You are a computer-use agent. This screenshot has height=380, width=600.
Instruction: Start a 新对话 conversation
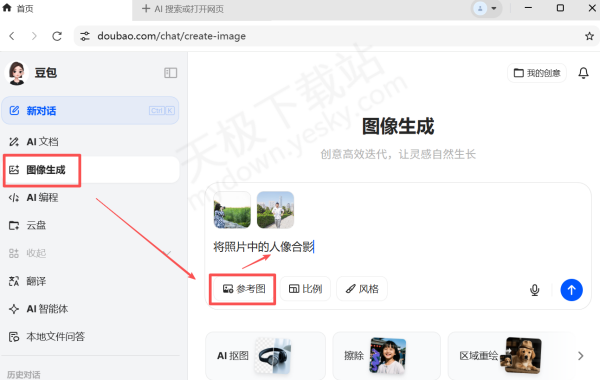coord(90,111)
